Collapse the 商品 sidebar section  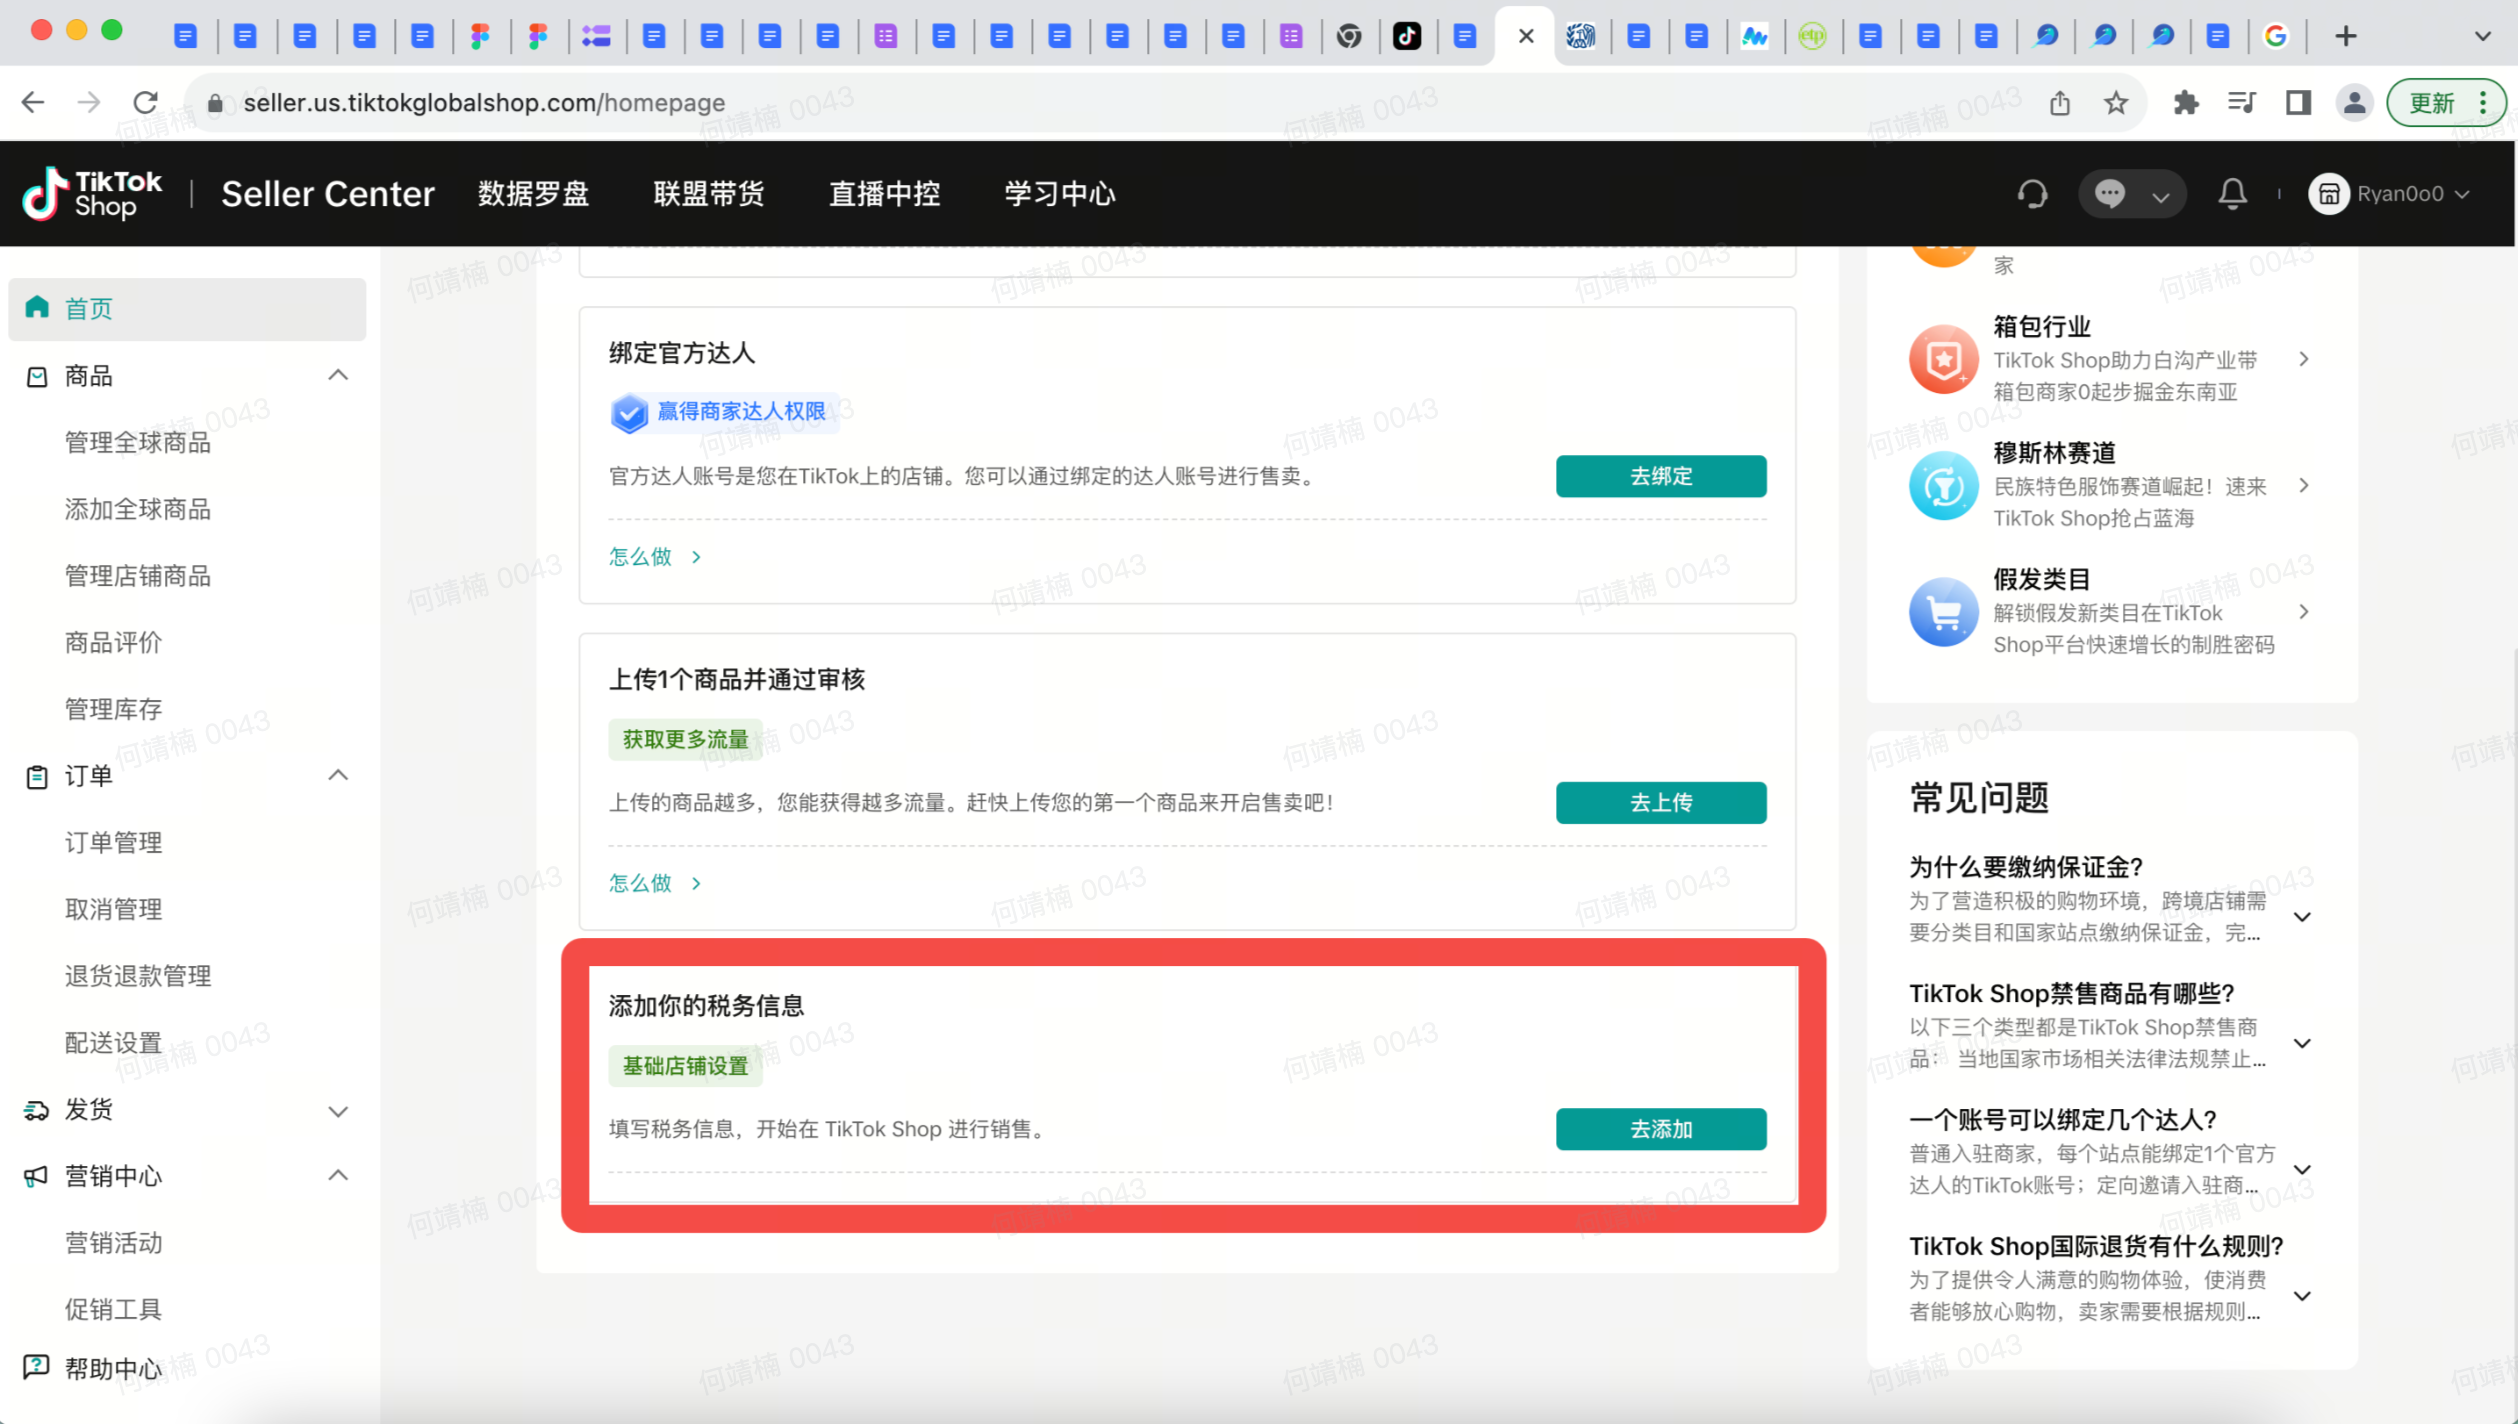(338, 376)
